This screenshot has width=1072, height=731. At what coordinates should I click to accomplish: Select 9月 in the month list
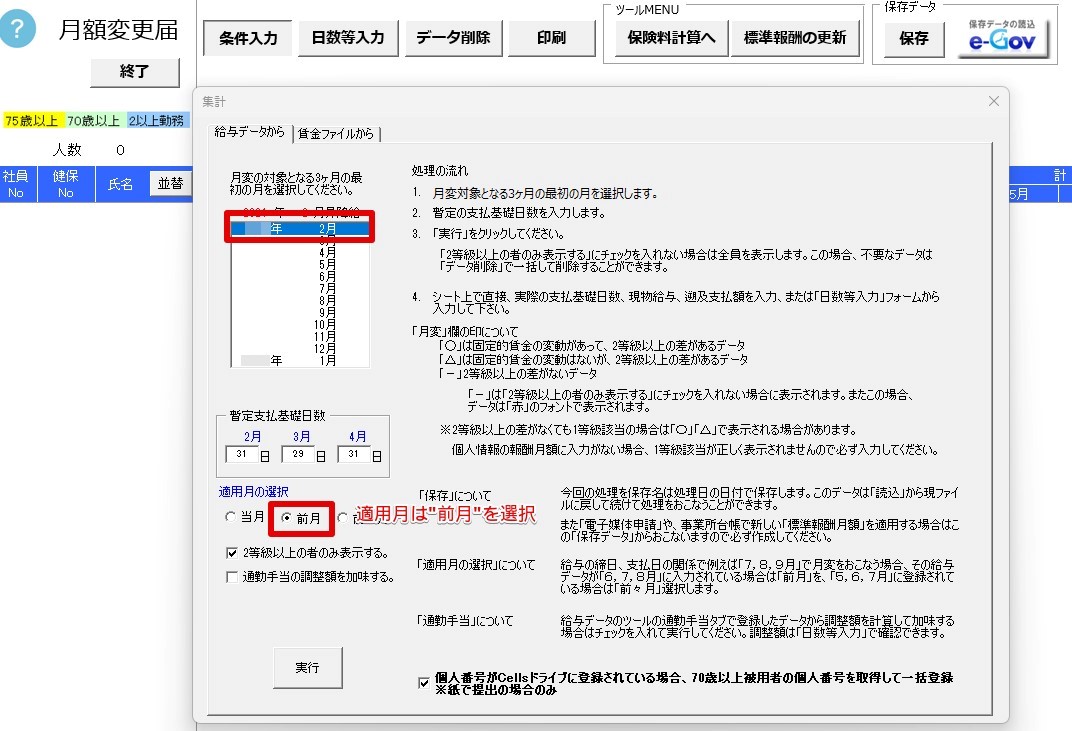pyautogui.click(x=300, y=313)
